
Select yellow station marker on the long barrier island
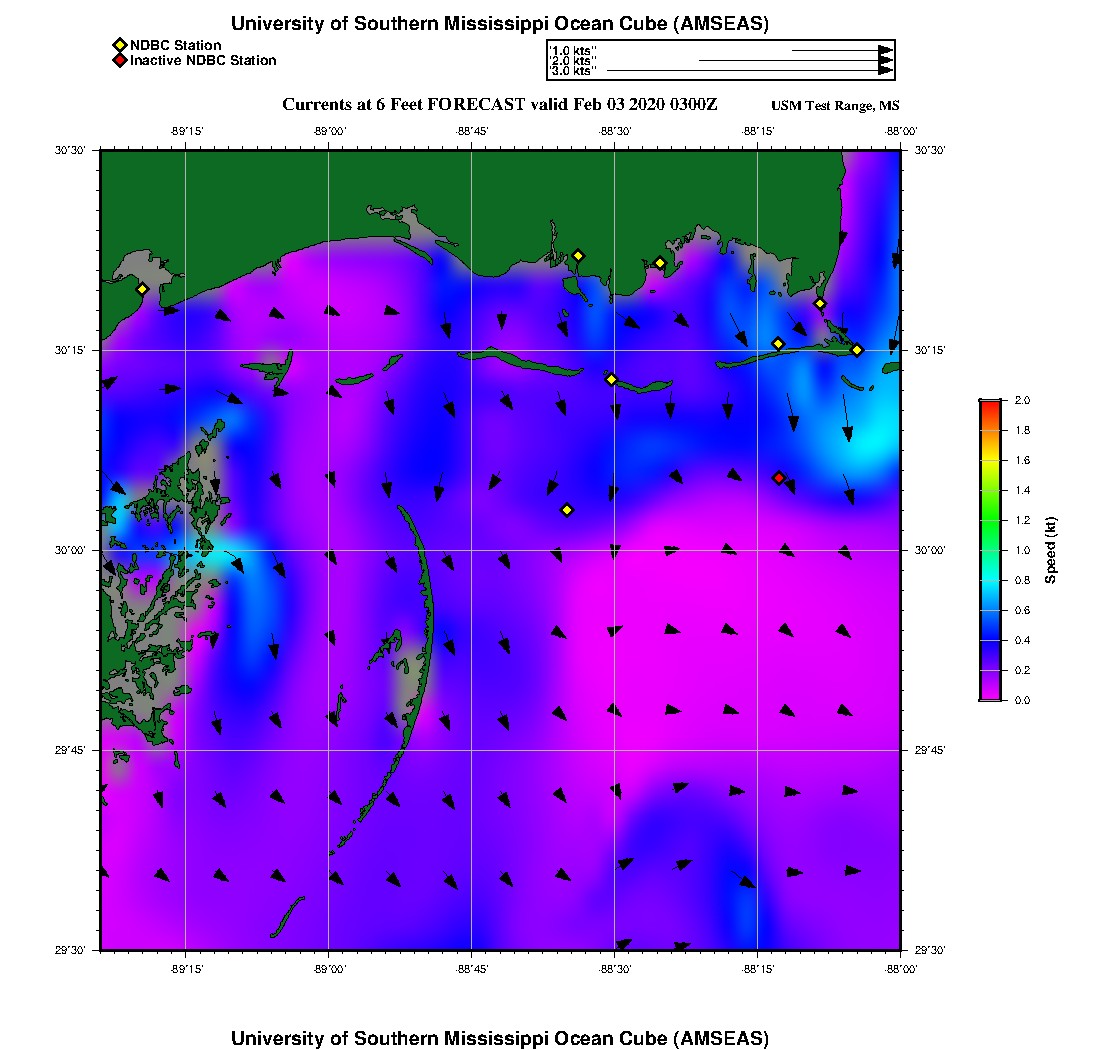tap(611, 379)
